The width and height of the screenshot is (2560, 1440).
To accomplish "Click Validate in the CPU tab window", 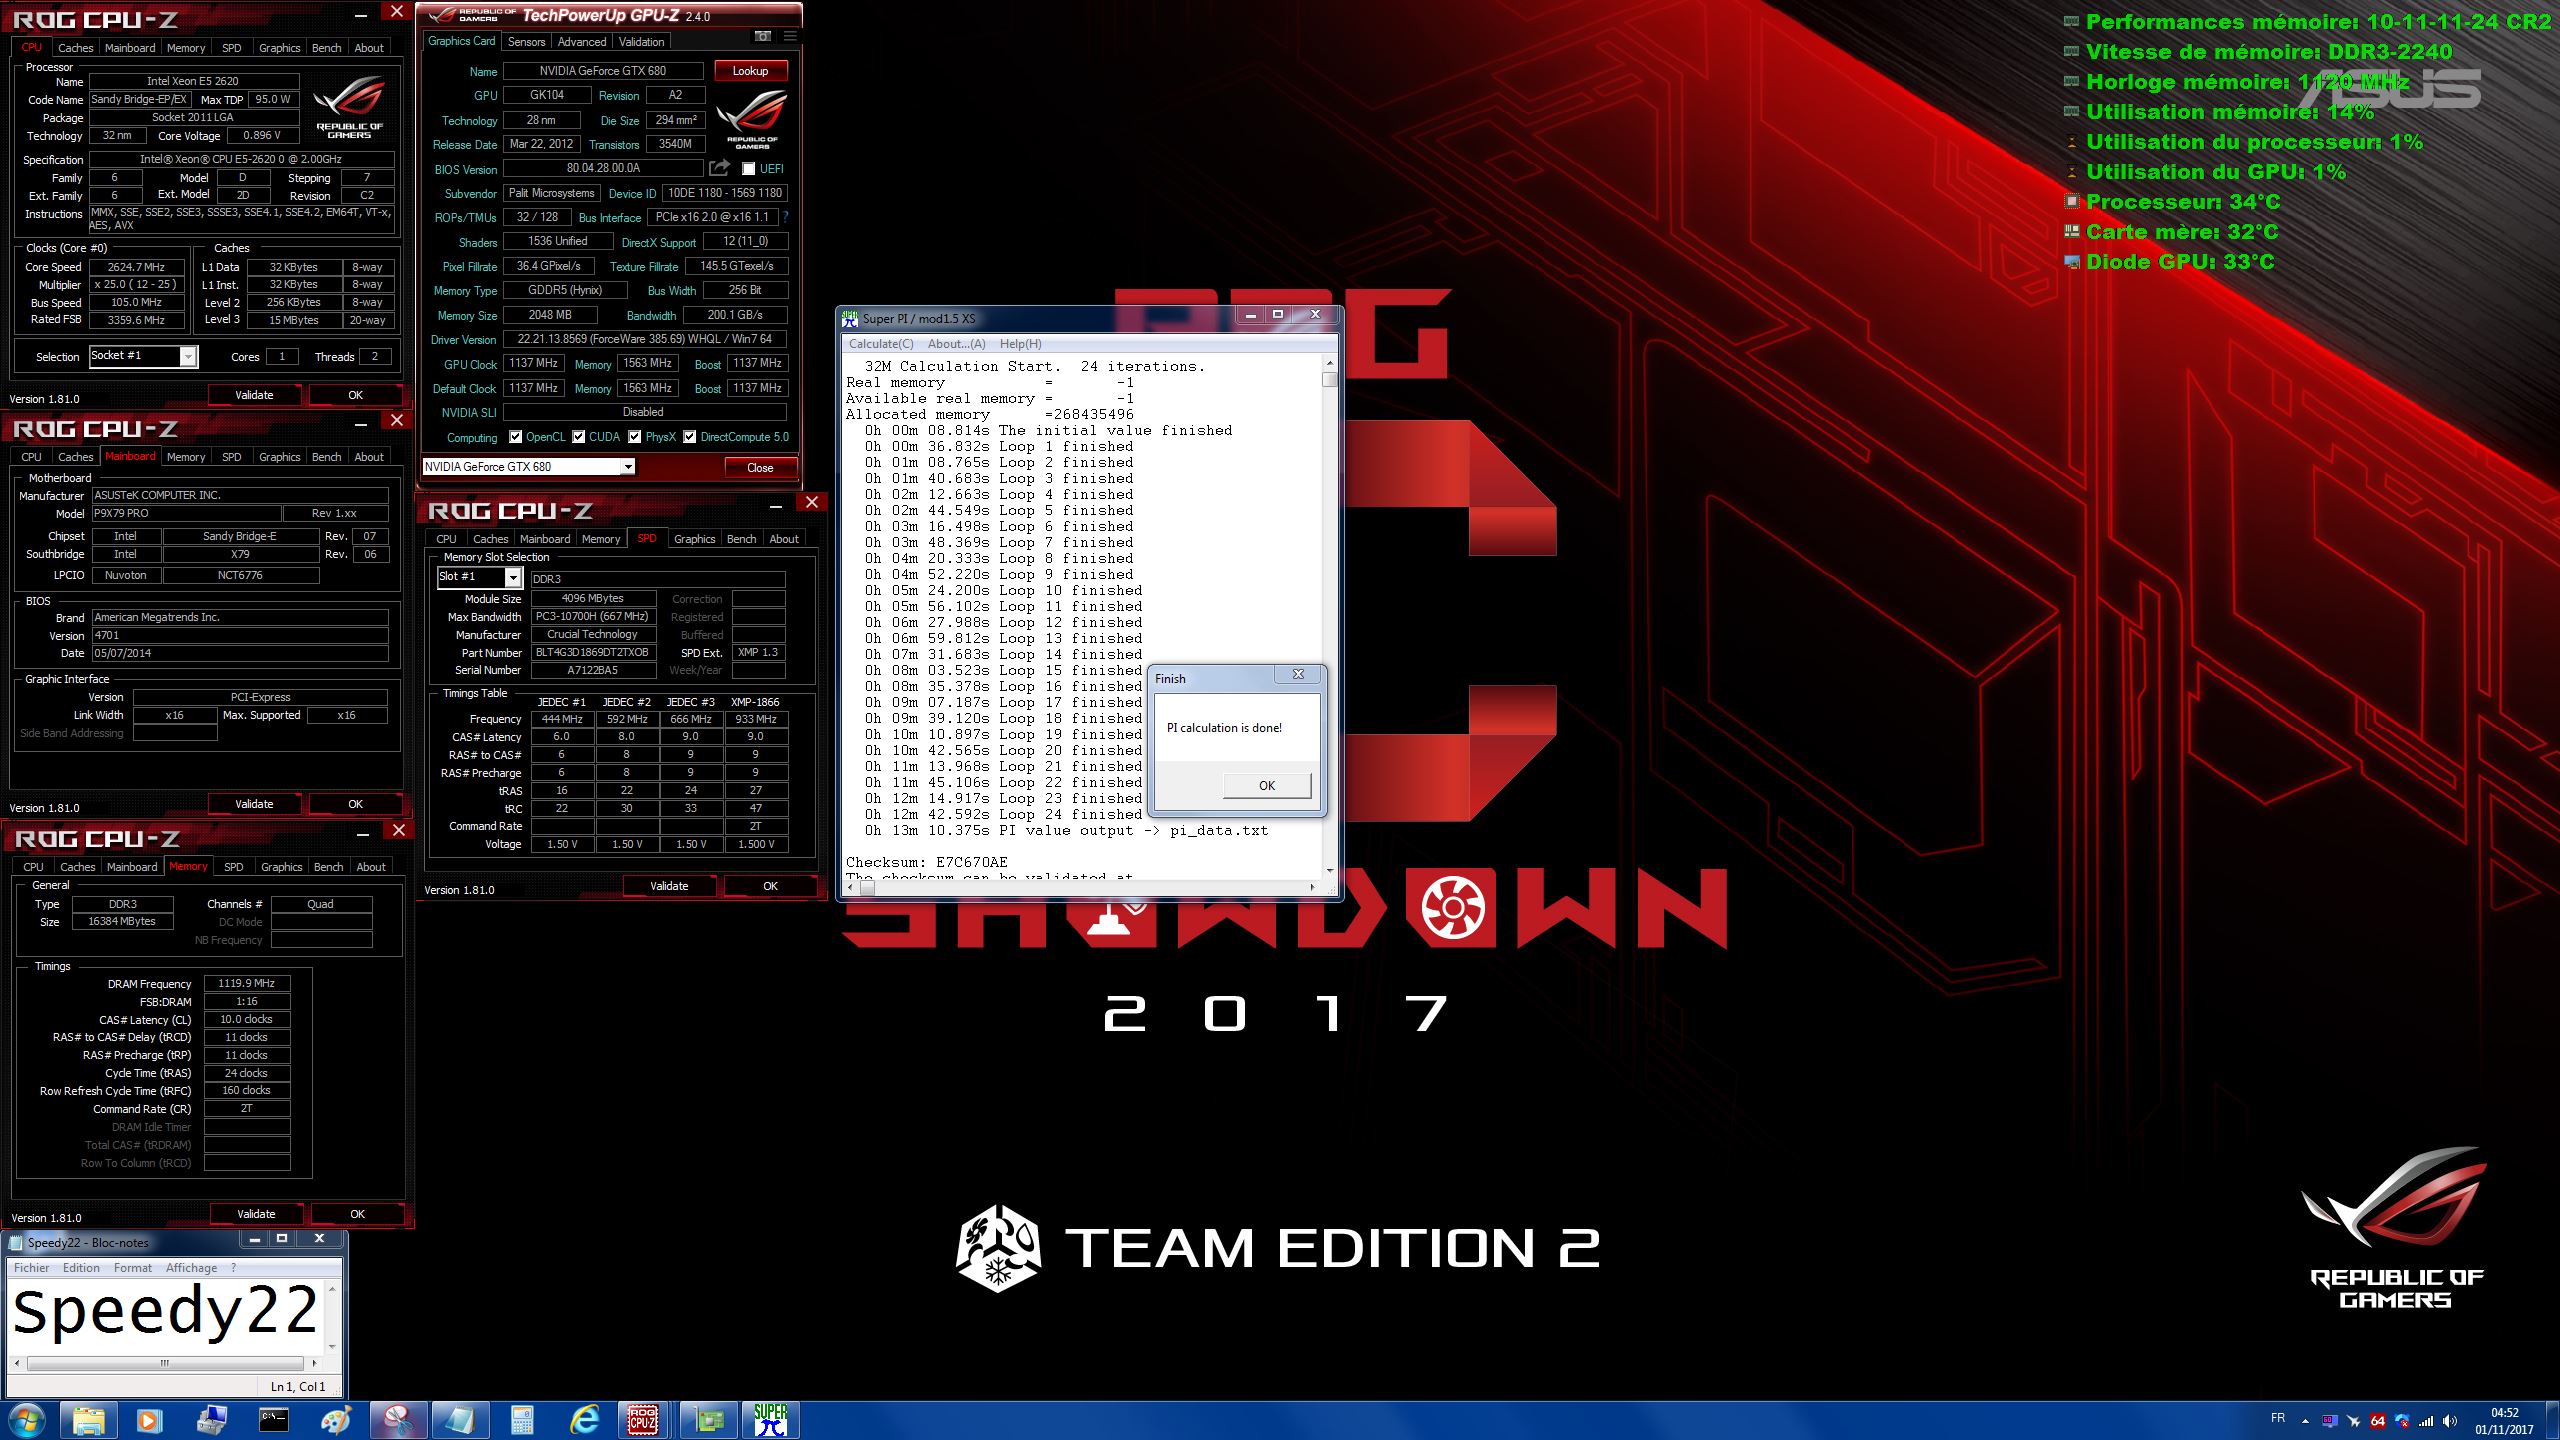I will [254, 395].
